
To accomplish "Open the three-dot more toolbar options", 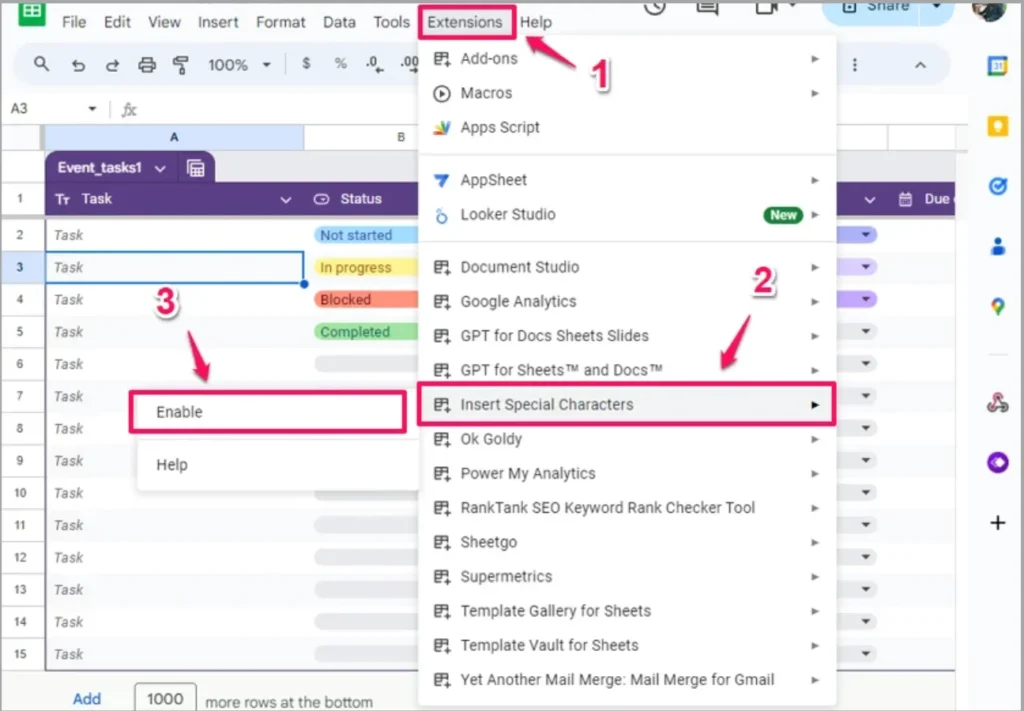I will click(x=855, y=65).
